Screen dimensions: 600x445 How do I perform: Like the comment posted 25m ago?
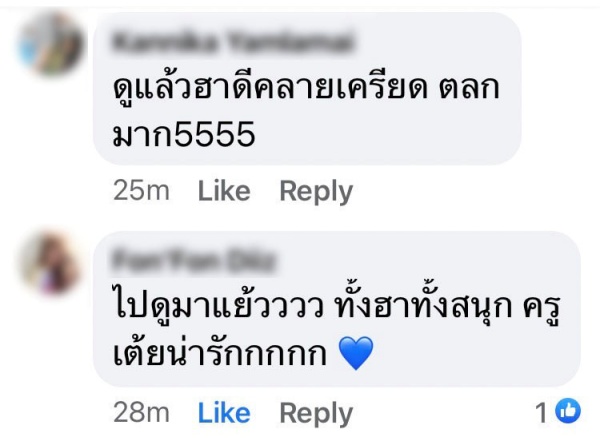pyautogui.click(x=224, y=191)
